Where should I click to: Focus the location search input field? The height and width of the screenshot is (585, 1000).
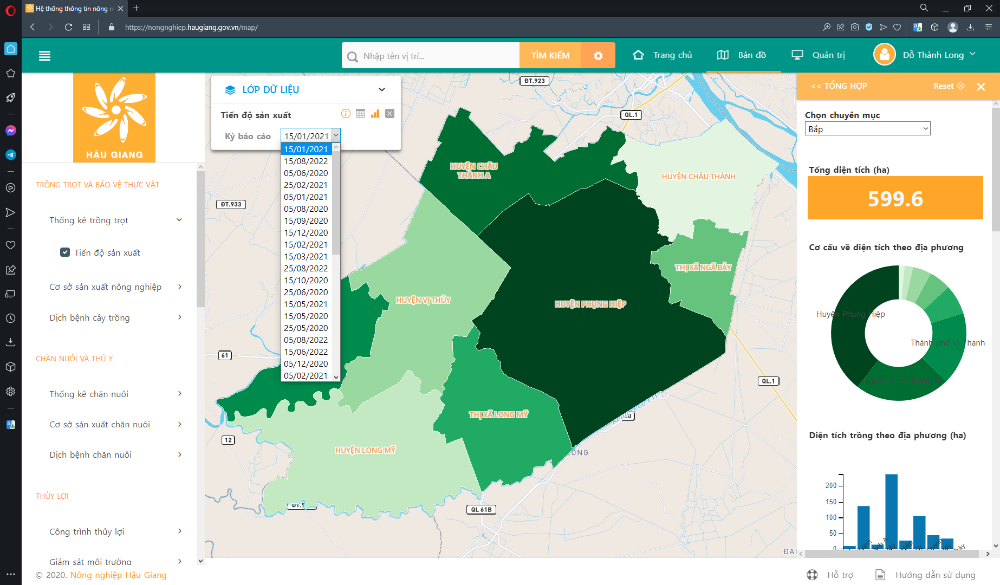pyautogui.click(x=436, y=56)
